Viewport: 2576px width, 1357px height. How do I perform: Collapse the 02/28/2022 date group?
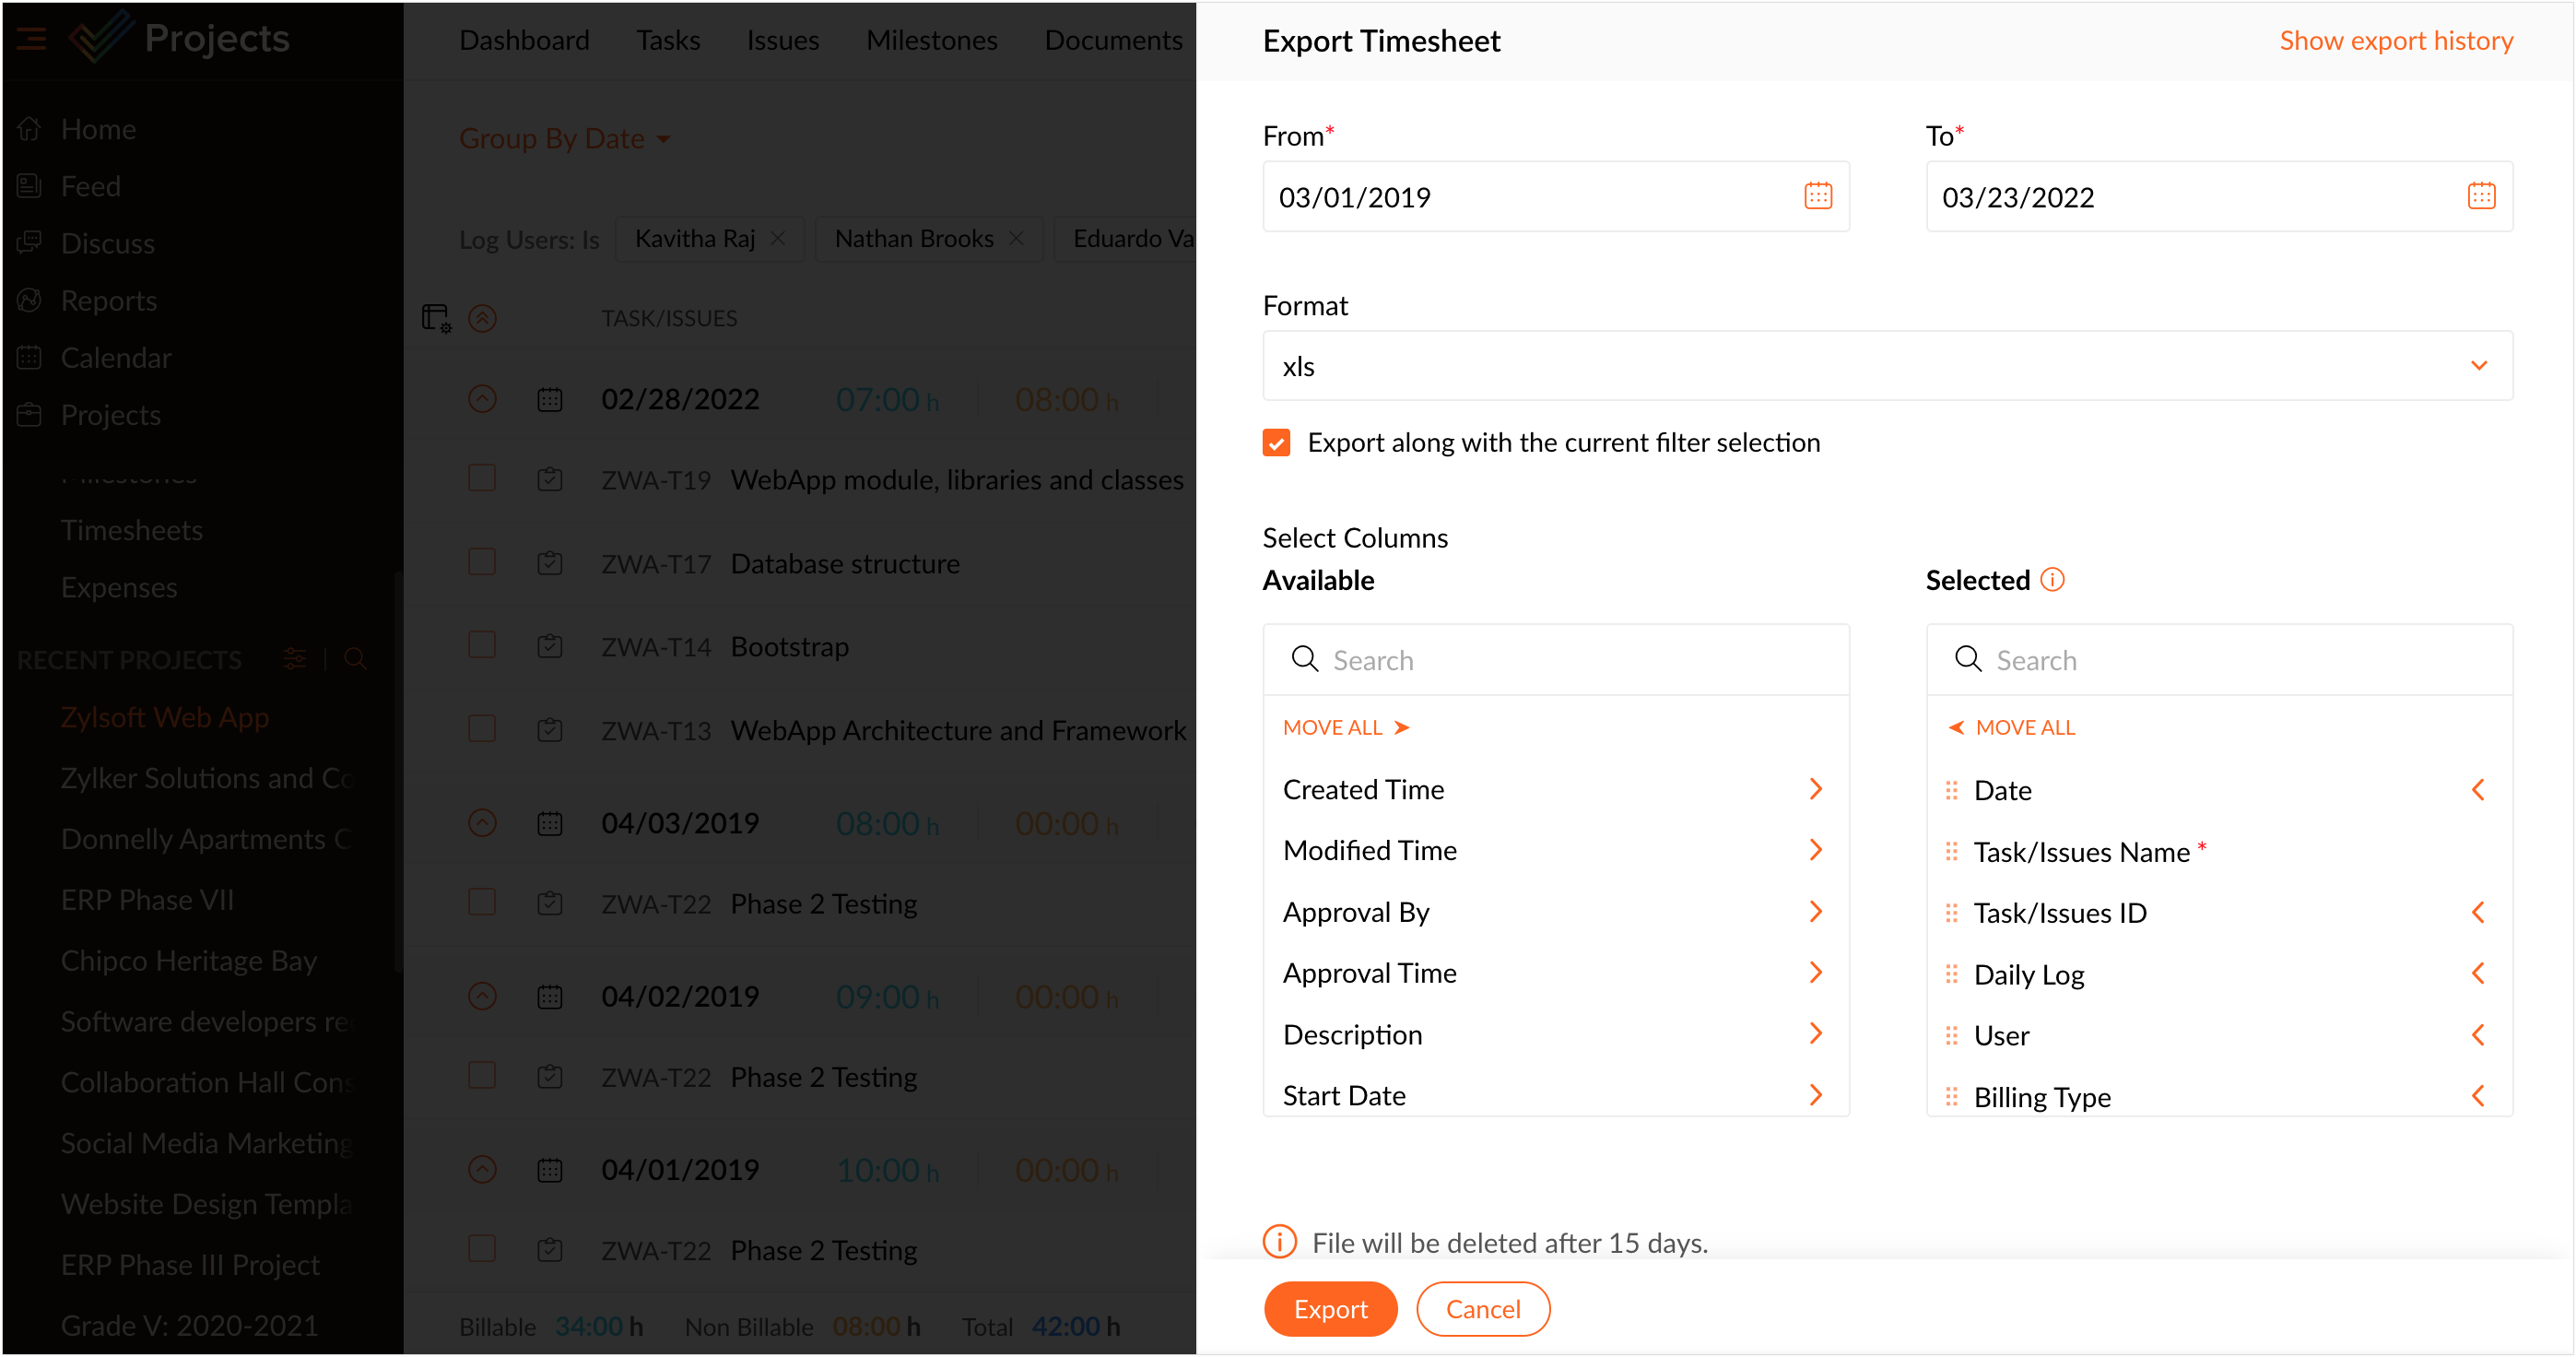tap(483, 400)
